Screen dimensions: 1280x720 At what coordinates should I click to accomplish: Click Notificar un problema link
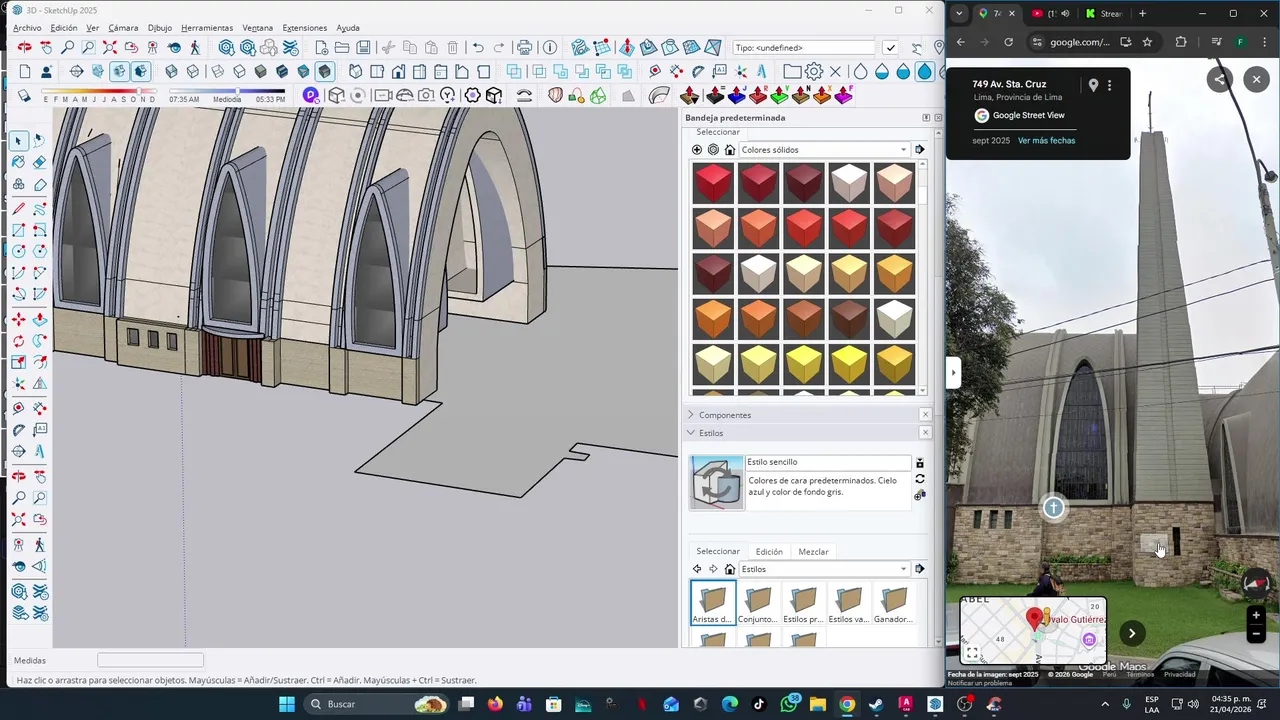coord(980,683)
